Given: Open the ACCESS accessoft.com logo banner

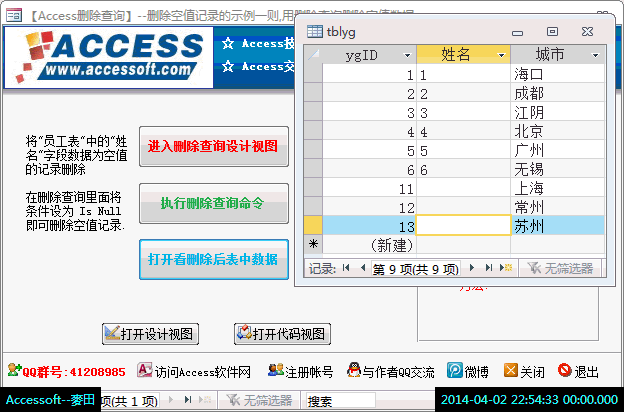Looking at the screenshot, I should click(x=109, y=57).
